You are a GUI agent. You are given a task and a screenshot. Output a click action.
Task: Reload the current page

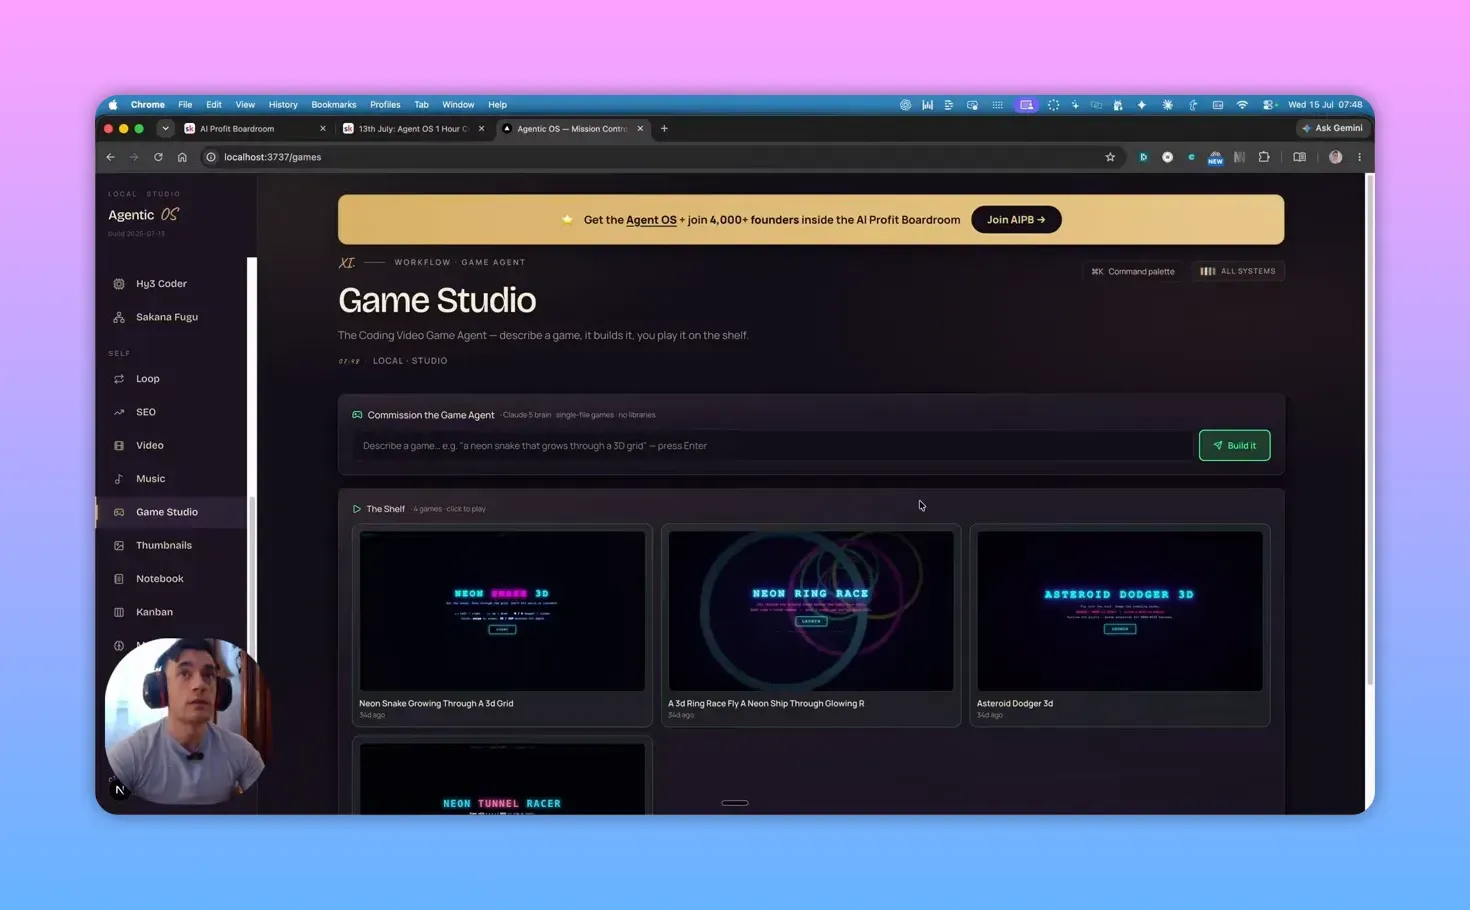[158, 157]
